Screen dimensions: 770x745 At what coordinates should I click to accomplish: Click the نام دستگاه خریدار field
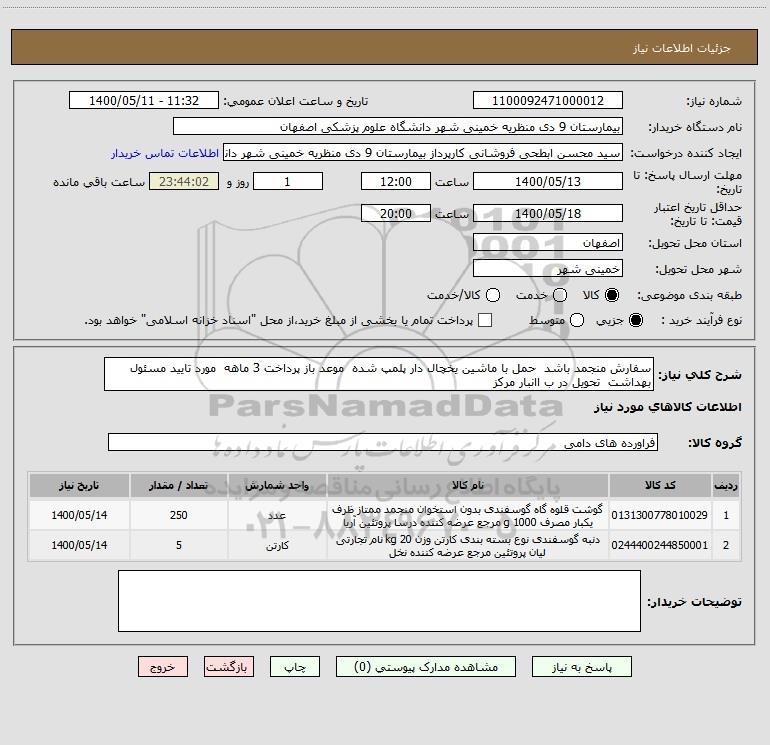398,127
